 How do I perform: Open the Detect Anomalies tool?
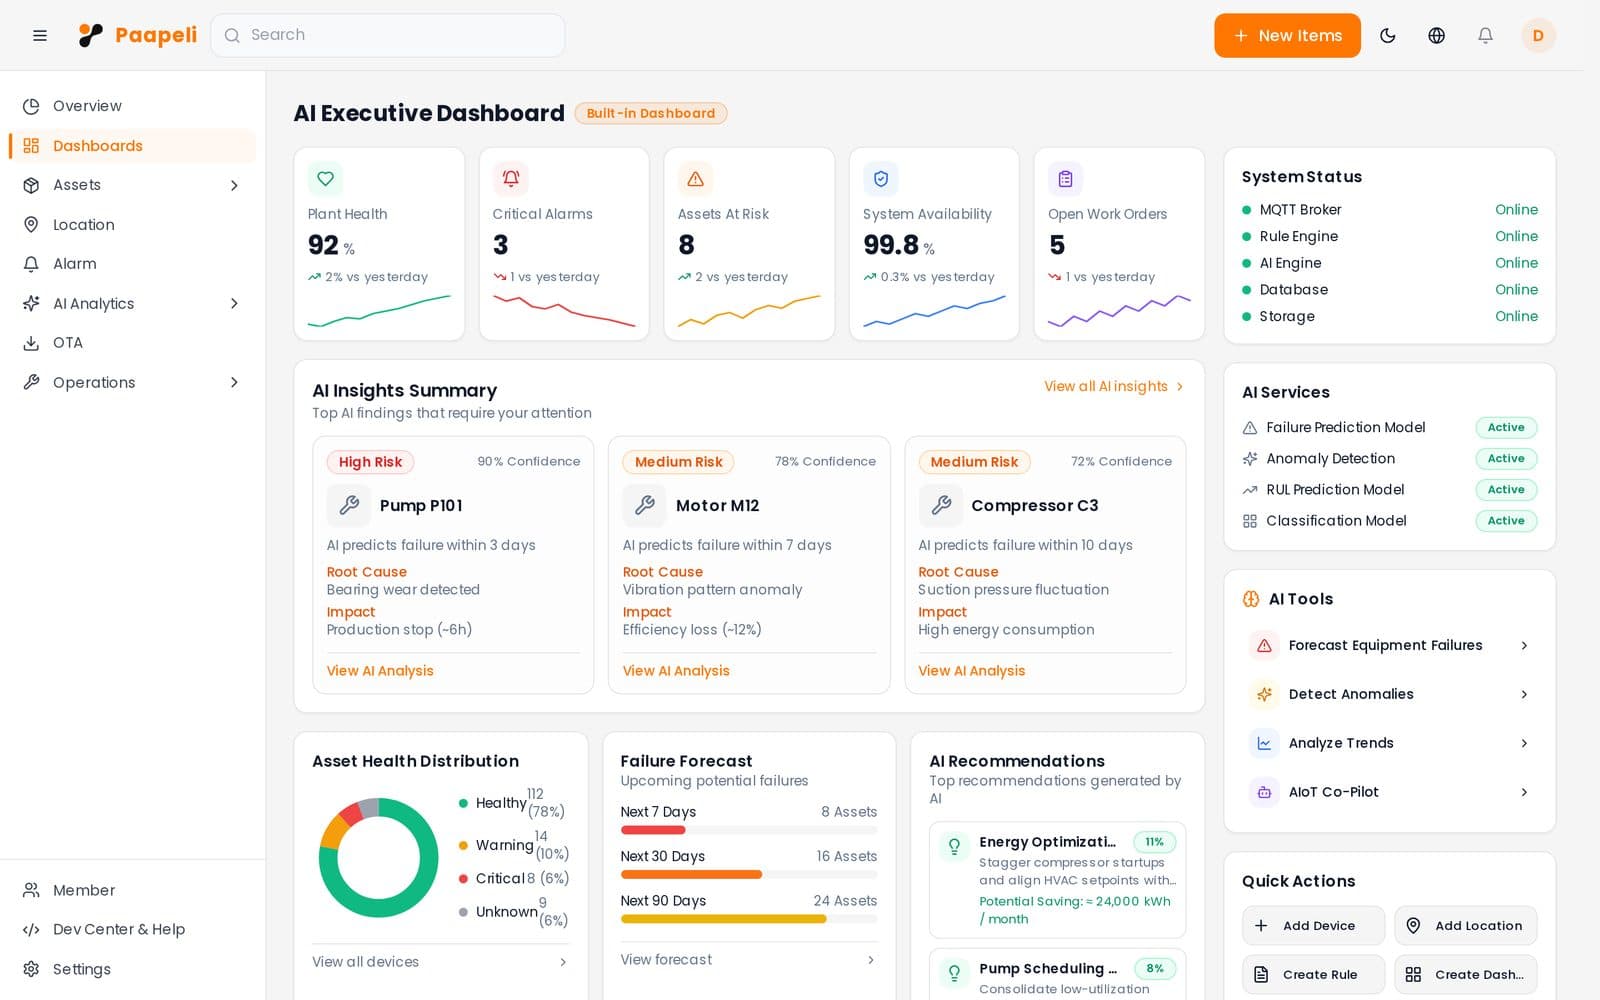tap(1390, 695)
